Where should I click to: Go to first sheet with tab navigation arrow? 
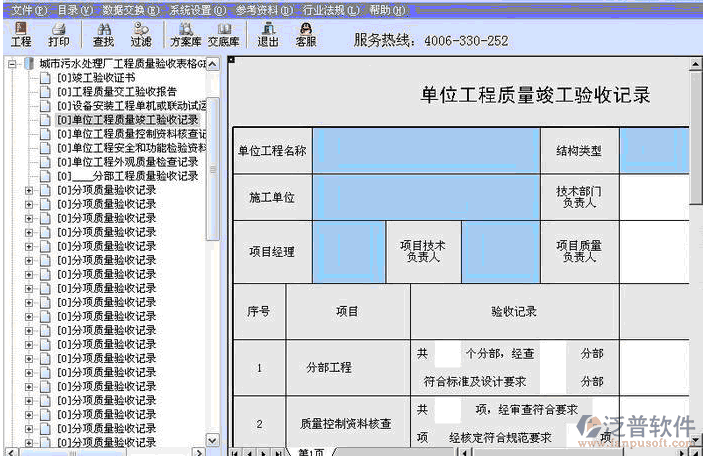(235, 453)
